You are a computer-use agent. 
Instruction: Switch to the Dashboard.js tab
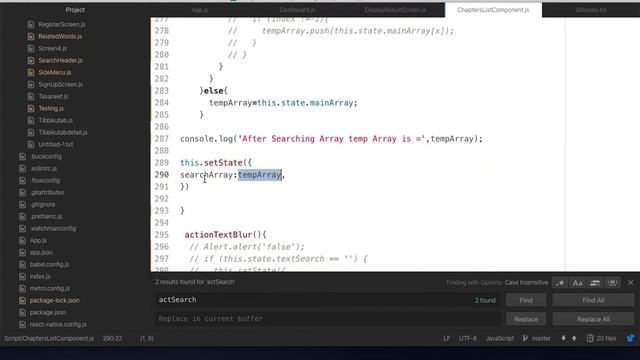point(297,10)
